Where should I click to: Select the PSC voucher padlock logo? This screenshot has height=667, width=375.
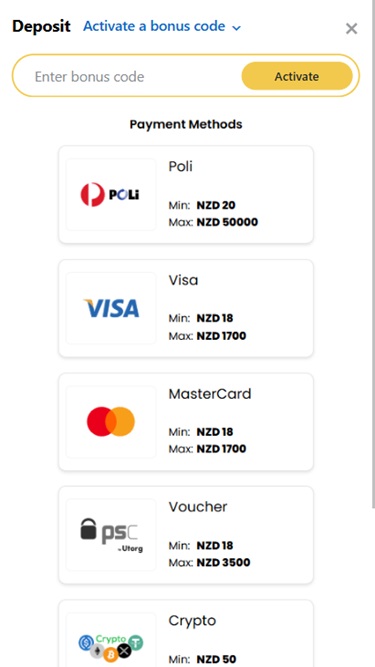(112, 535)
